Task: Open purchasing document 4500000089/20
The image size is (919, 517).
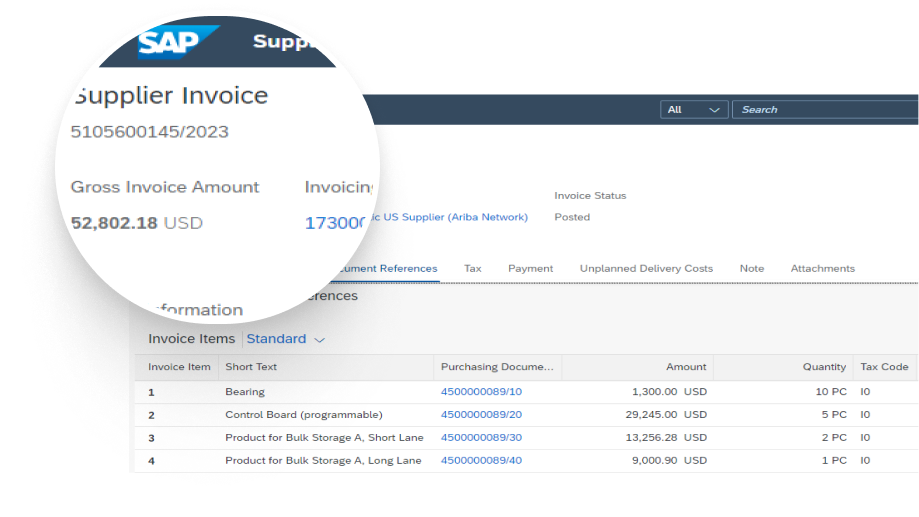Action: pos(481,414)
